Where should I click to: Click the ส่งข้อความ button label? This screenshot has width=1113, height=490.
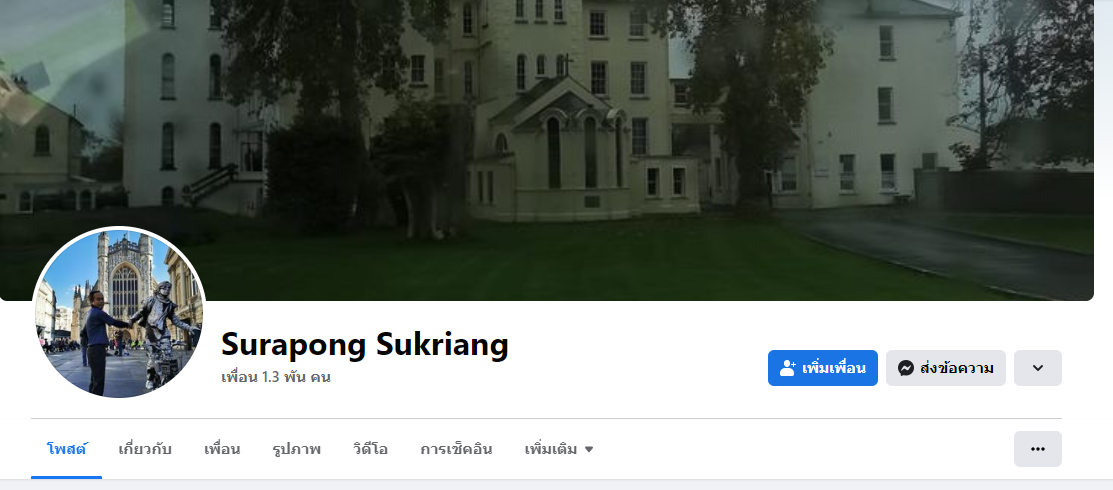tap(957, 368)
